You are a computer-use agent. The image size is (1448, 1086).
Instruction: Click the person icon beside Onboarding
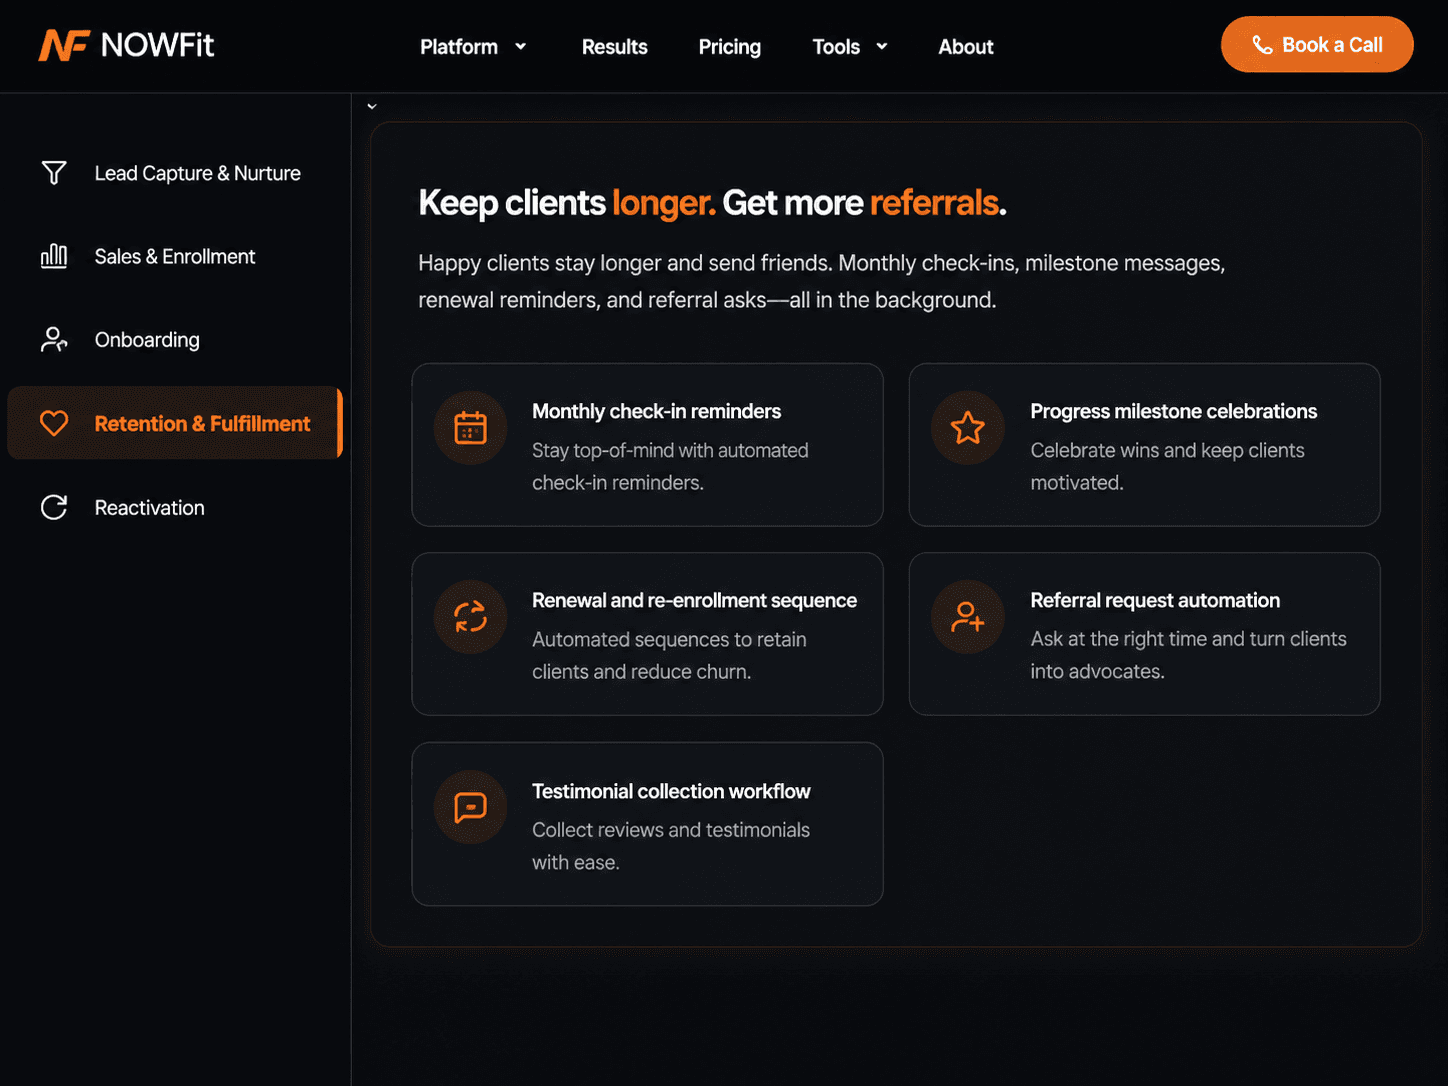tap(54, 340)
